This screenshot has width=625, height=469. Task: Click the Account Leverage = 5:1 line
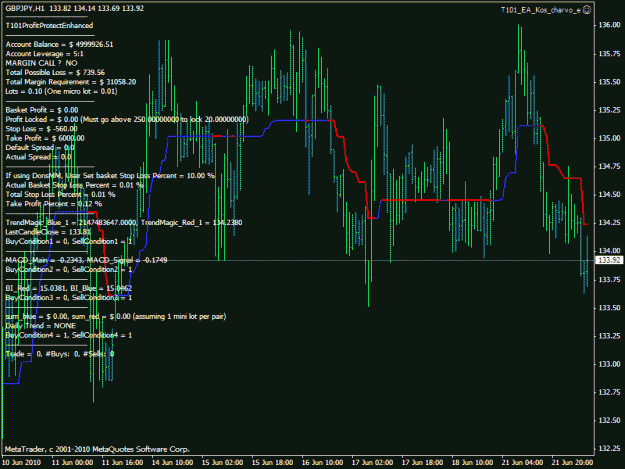tap(45, 54)
